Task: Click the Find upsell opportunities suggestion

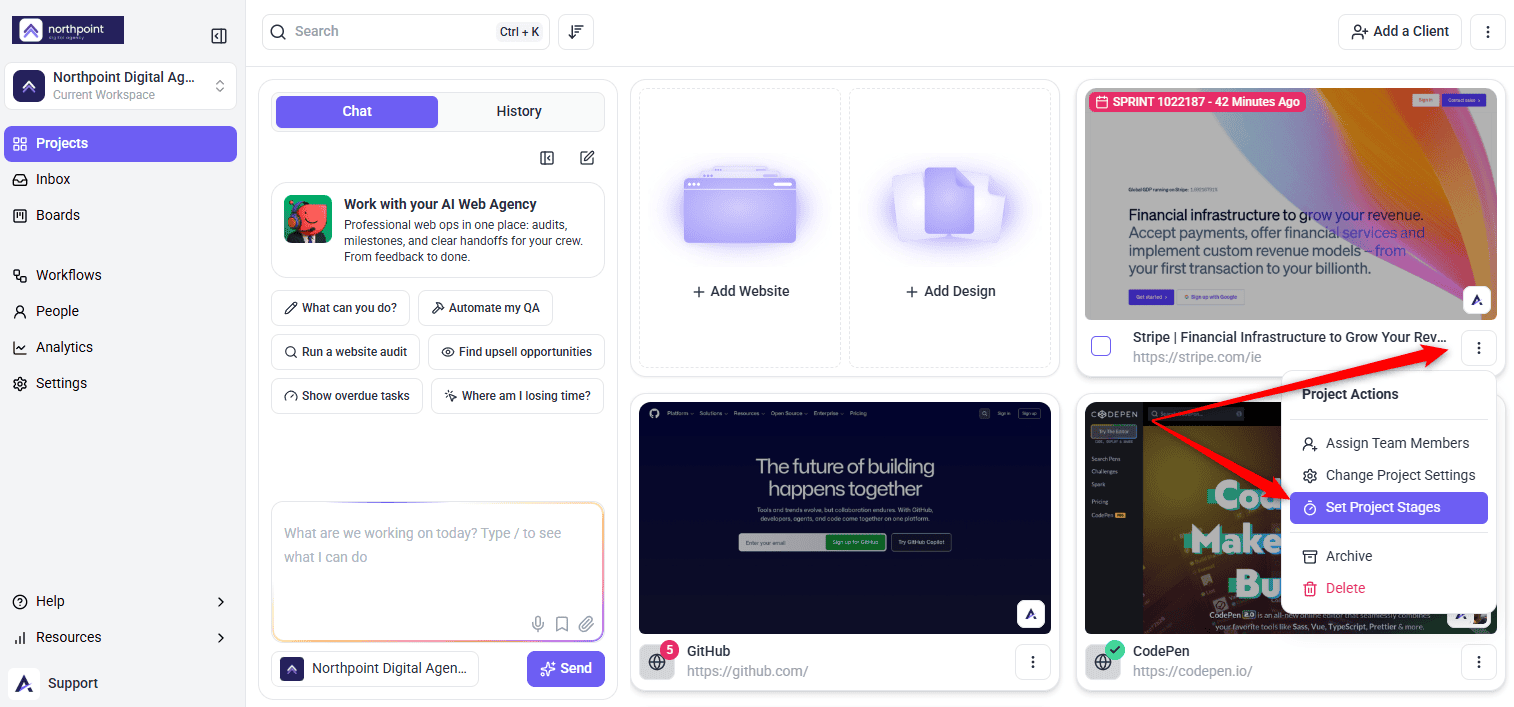Action: [516, 352]
